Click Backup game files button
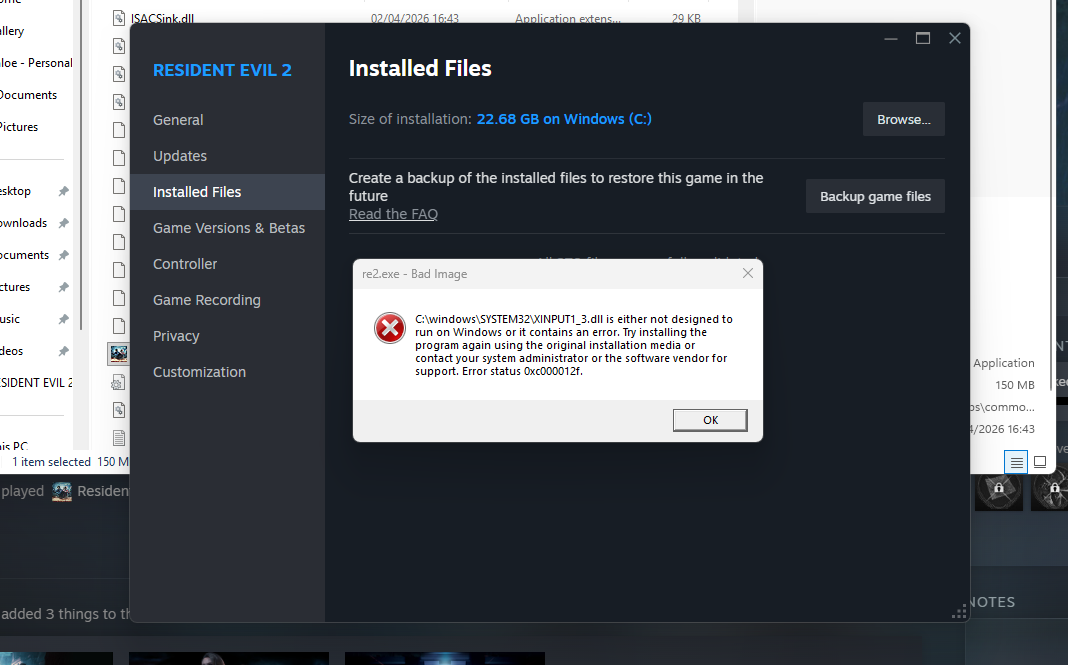Image resolution: width=1068 pixels, height=665 pixels. tap(875, 196)
